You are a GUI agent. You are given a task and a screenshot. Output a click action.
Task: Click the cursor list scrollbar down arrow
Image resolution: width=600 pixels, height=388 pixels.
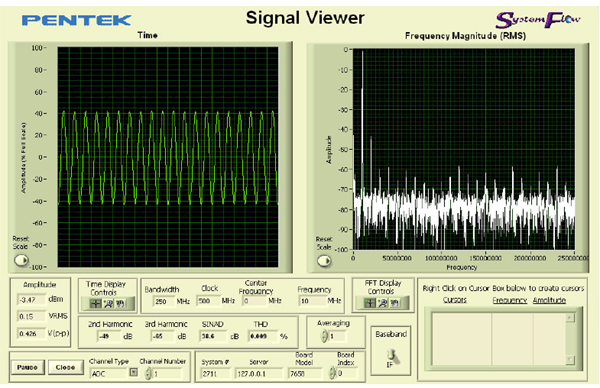pos(570,360)
